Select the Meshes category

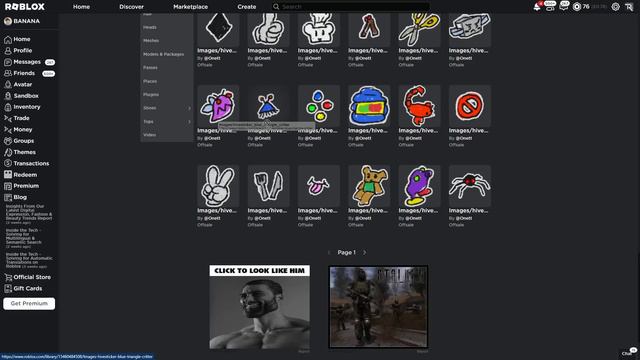(151, 41)
